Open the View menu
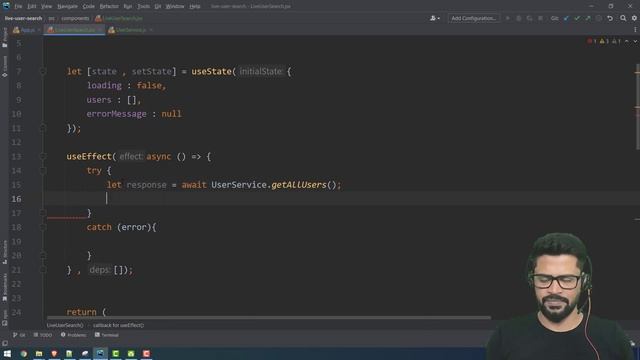This screenshot has width=640, height=360. click(46, 6)
